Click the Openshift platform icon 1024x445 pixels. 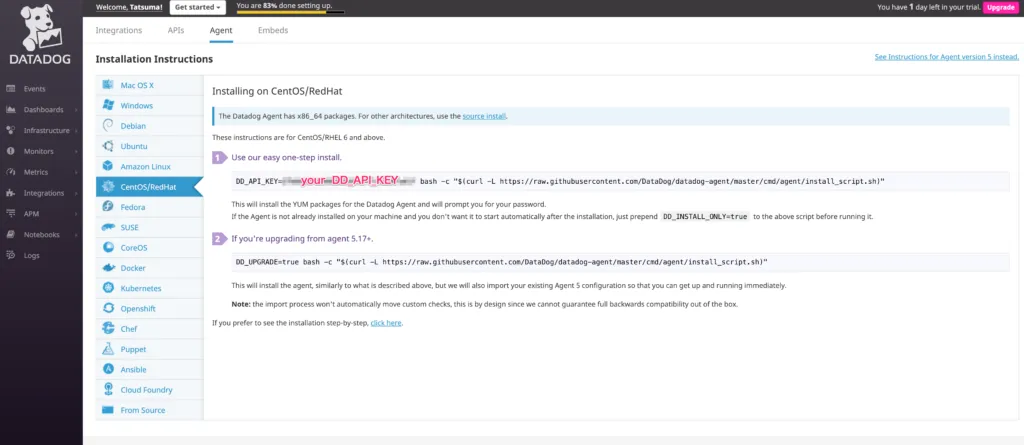click(x=108, y=308)
